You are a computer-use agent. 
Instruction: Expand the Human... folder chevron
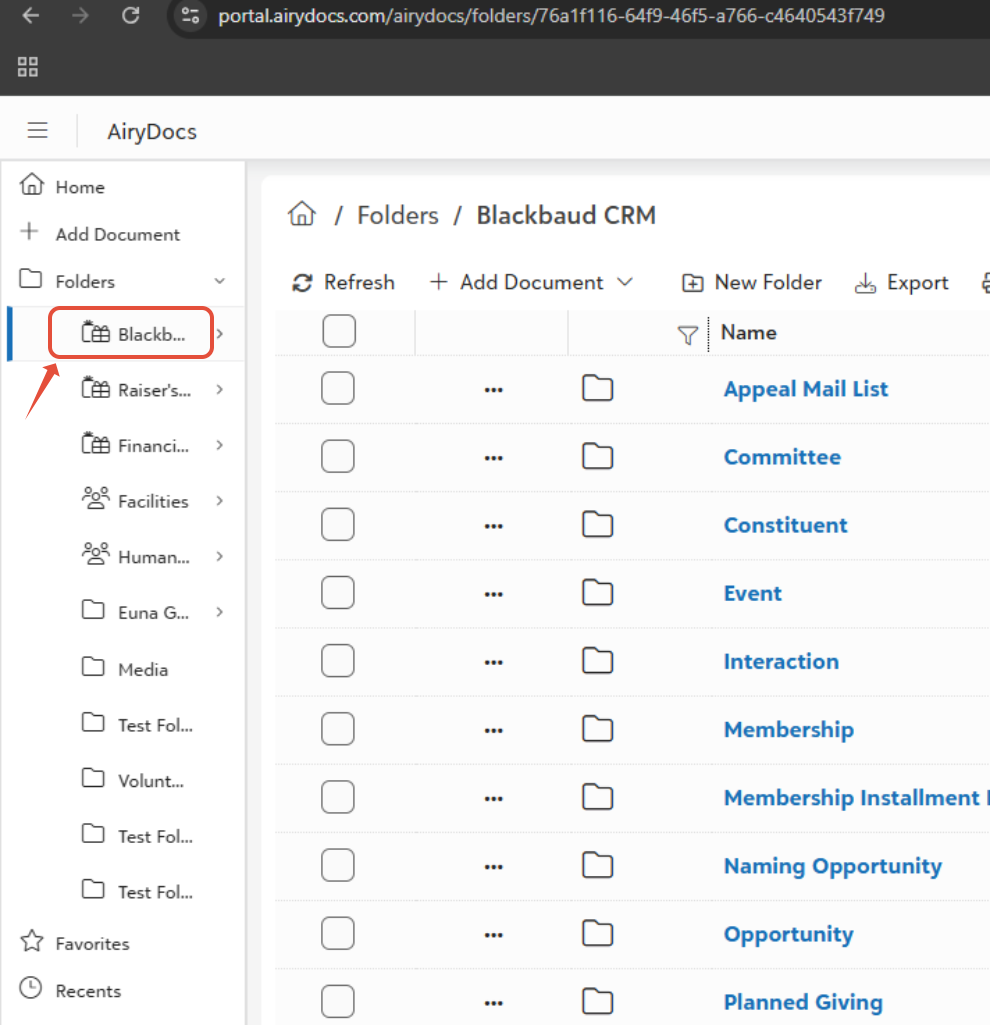click(220, 556)
